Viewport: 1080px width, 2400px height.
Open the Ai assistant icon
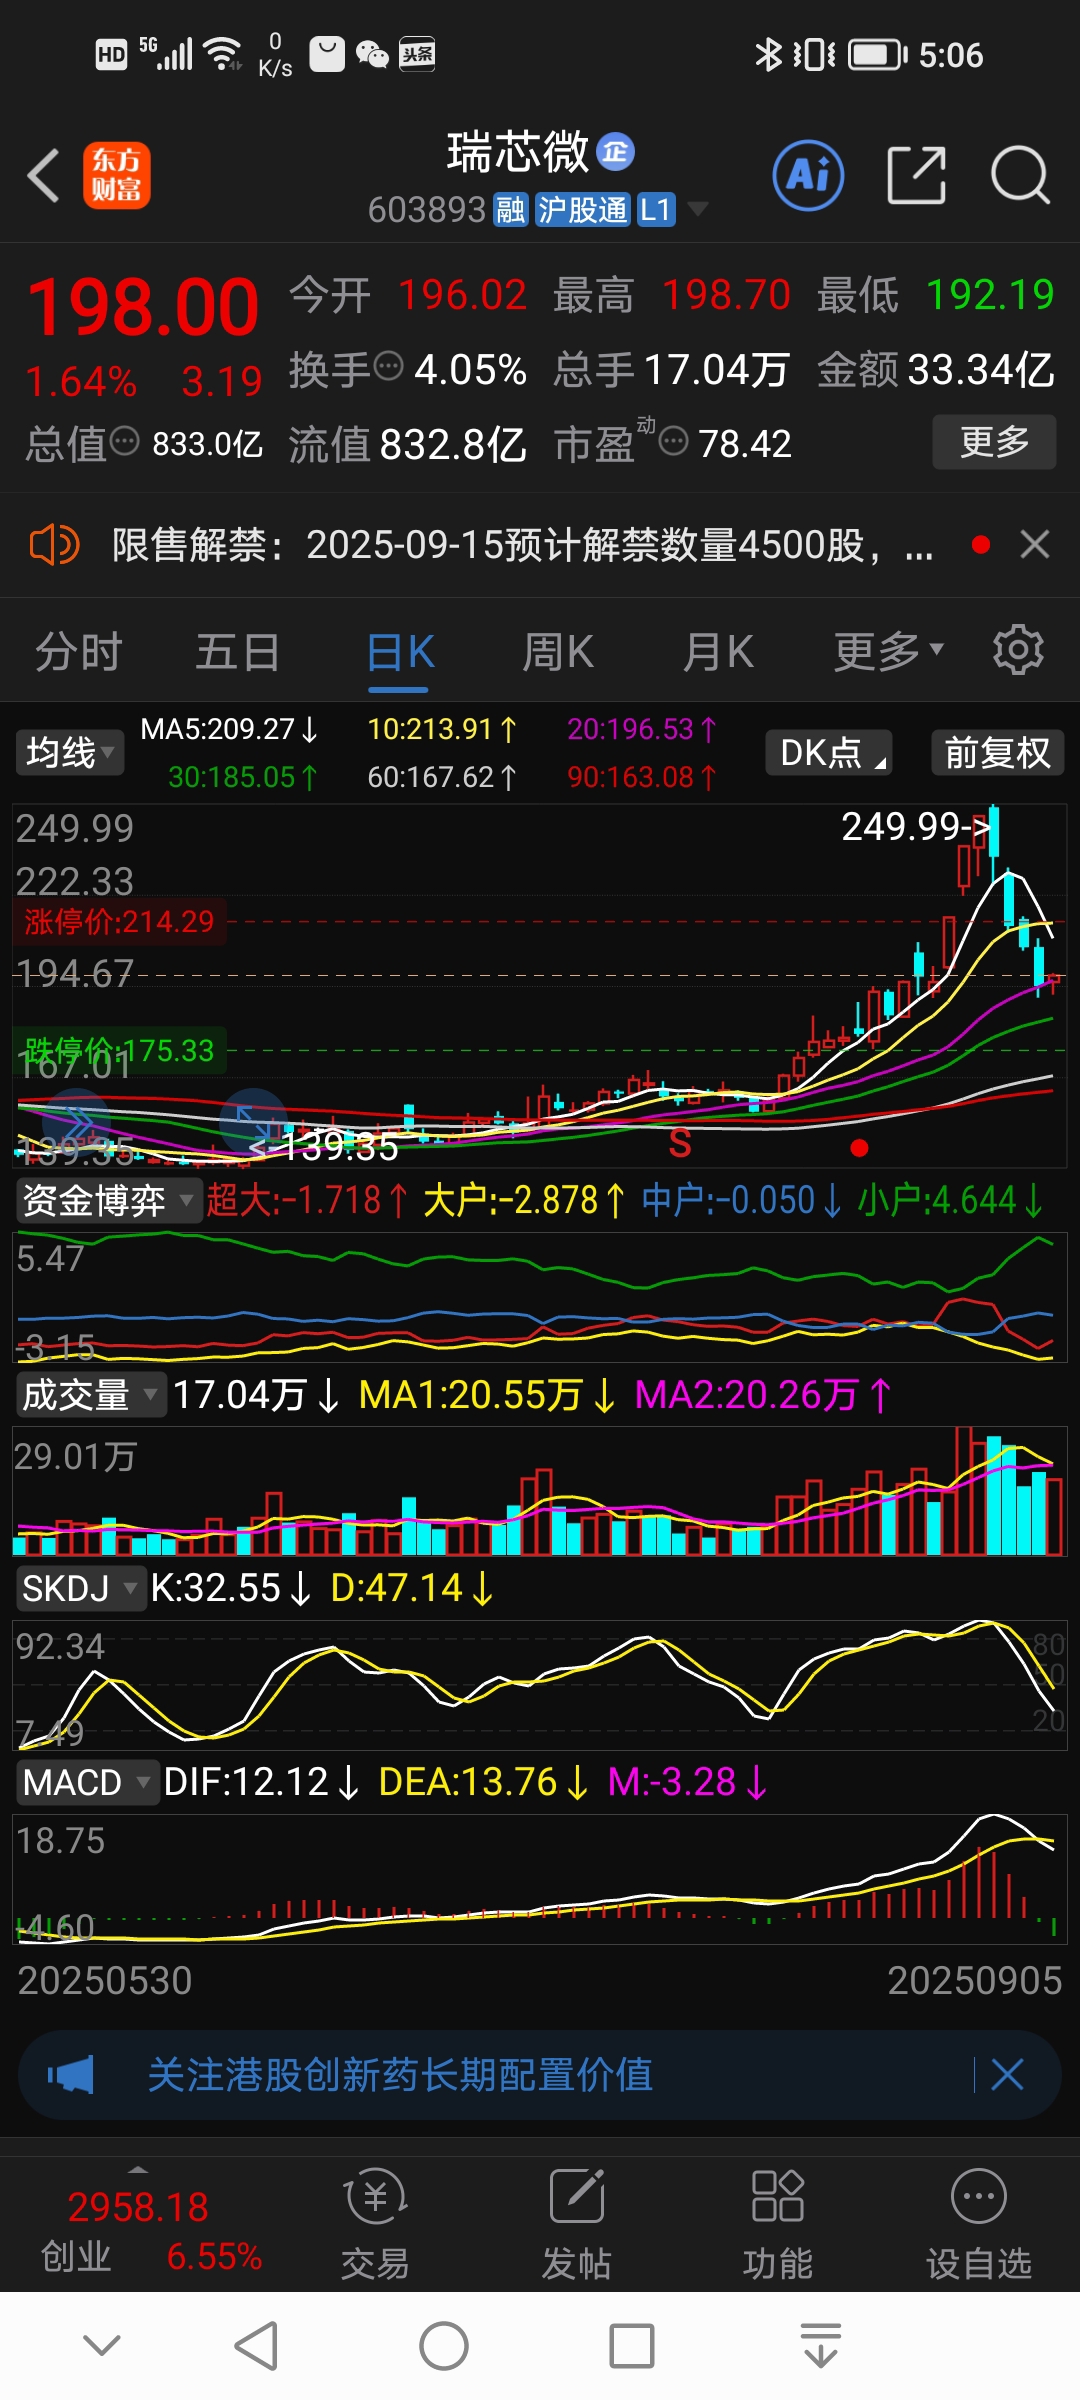pyautogui.click(x=809, y=176)
